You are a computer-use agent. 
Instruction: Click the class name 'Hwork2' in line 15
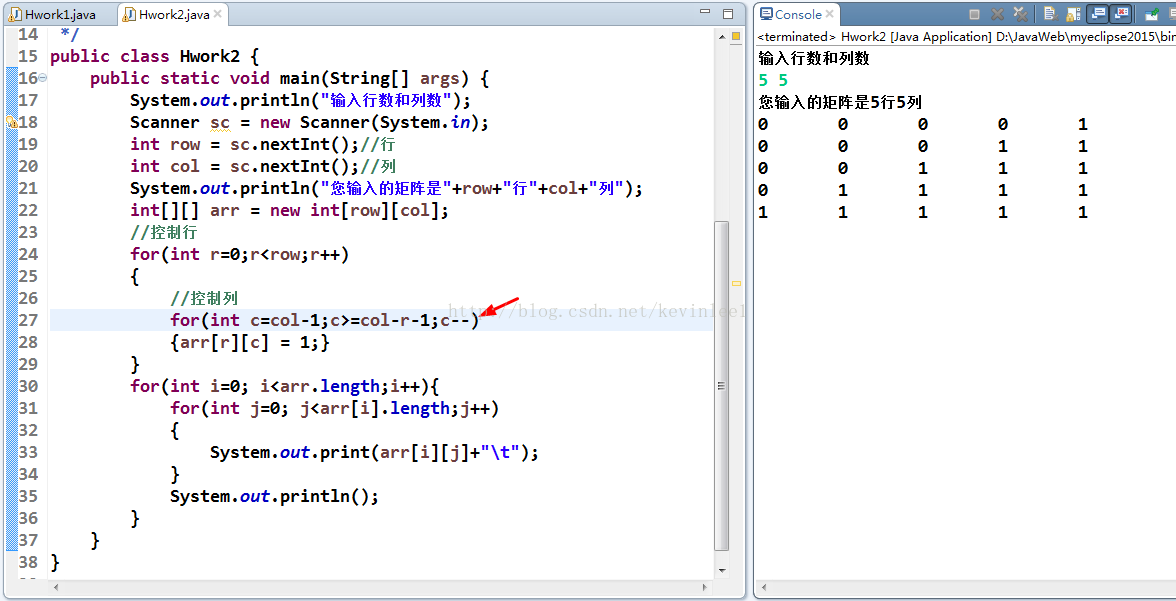click(x=209, y=56)
